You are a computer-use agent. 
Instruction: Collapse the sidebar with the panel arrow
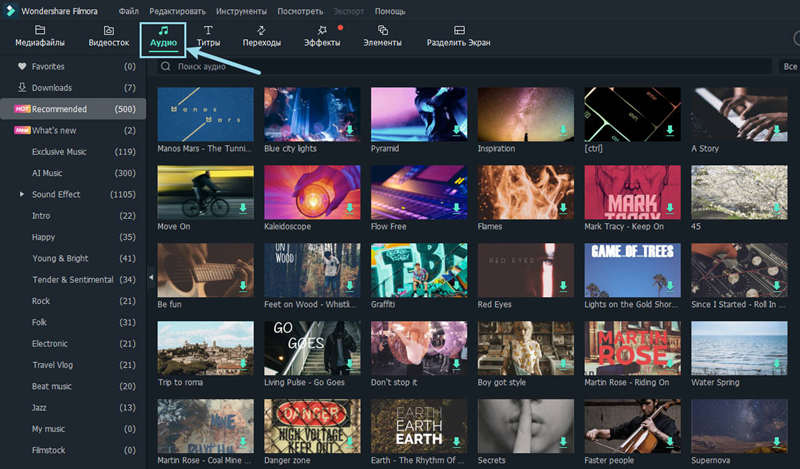(151, 277)
